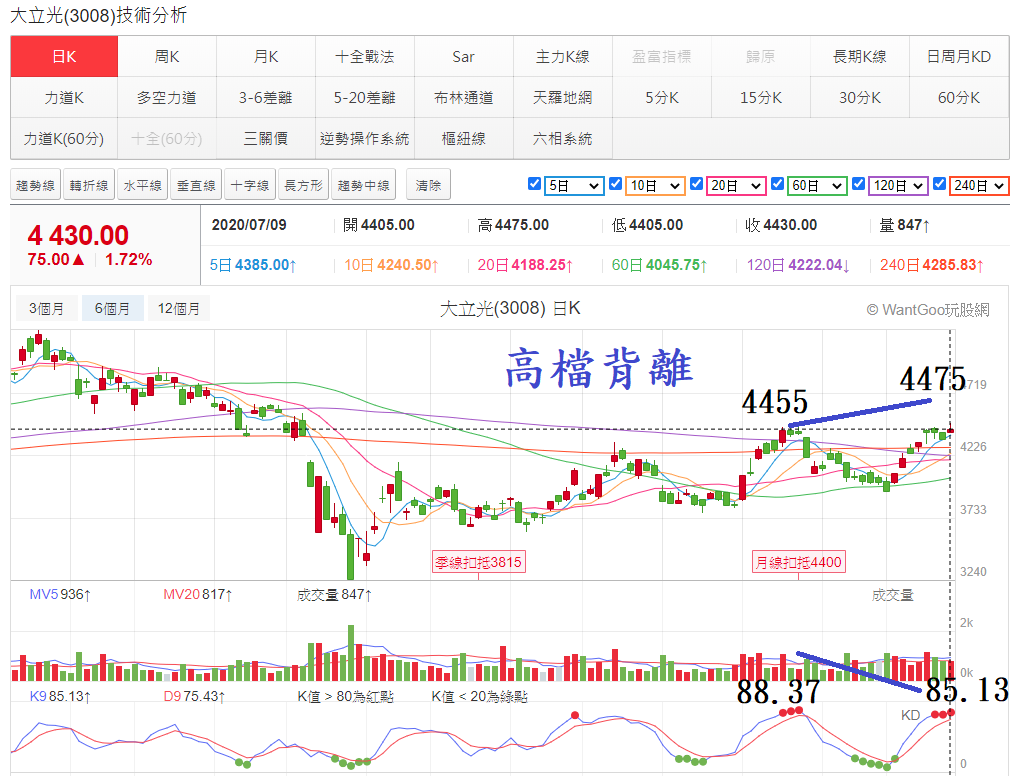Open the 逆勢操作系統 tab
The height and width of the screenshot is (776, 1017).
pyautogui.click(x=365, y=138)
